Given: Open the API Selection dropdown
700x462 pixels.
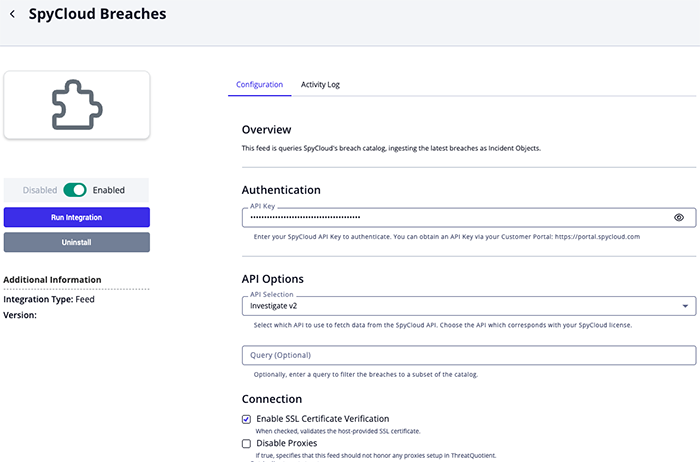Looking at the screenshot, I should point(469,306).
